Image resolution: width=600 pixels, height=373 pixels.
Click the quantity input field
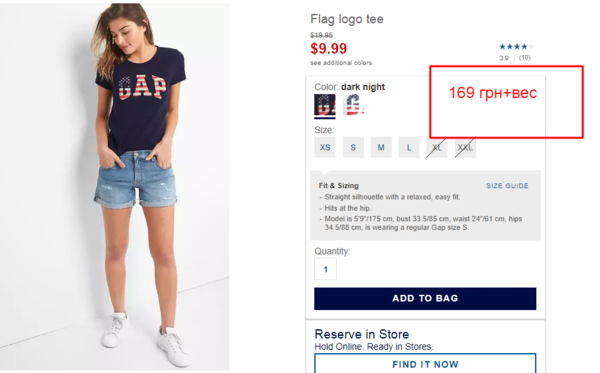pos(325,269)
